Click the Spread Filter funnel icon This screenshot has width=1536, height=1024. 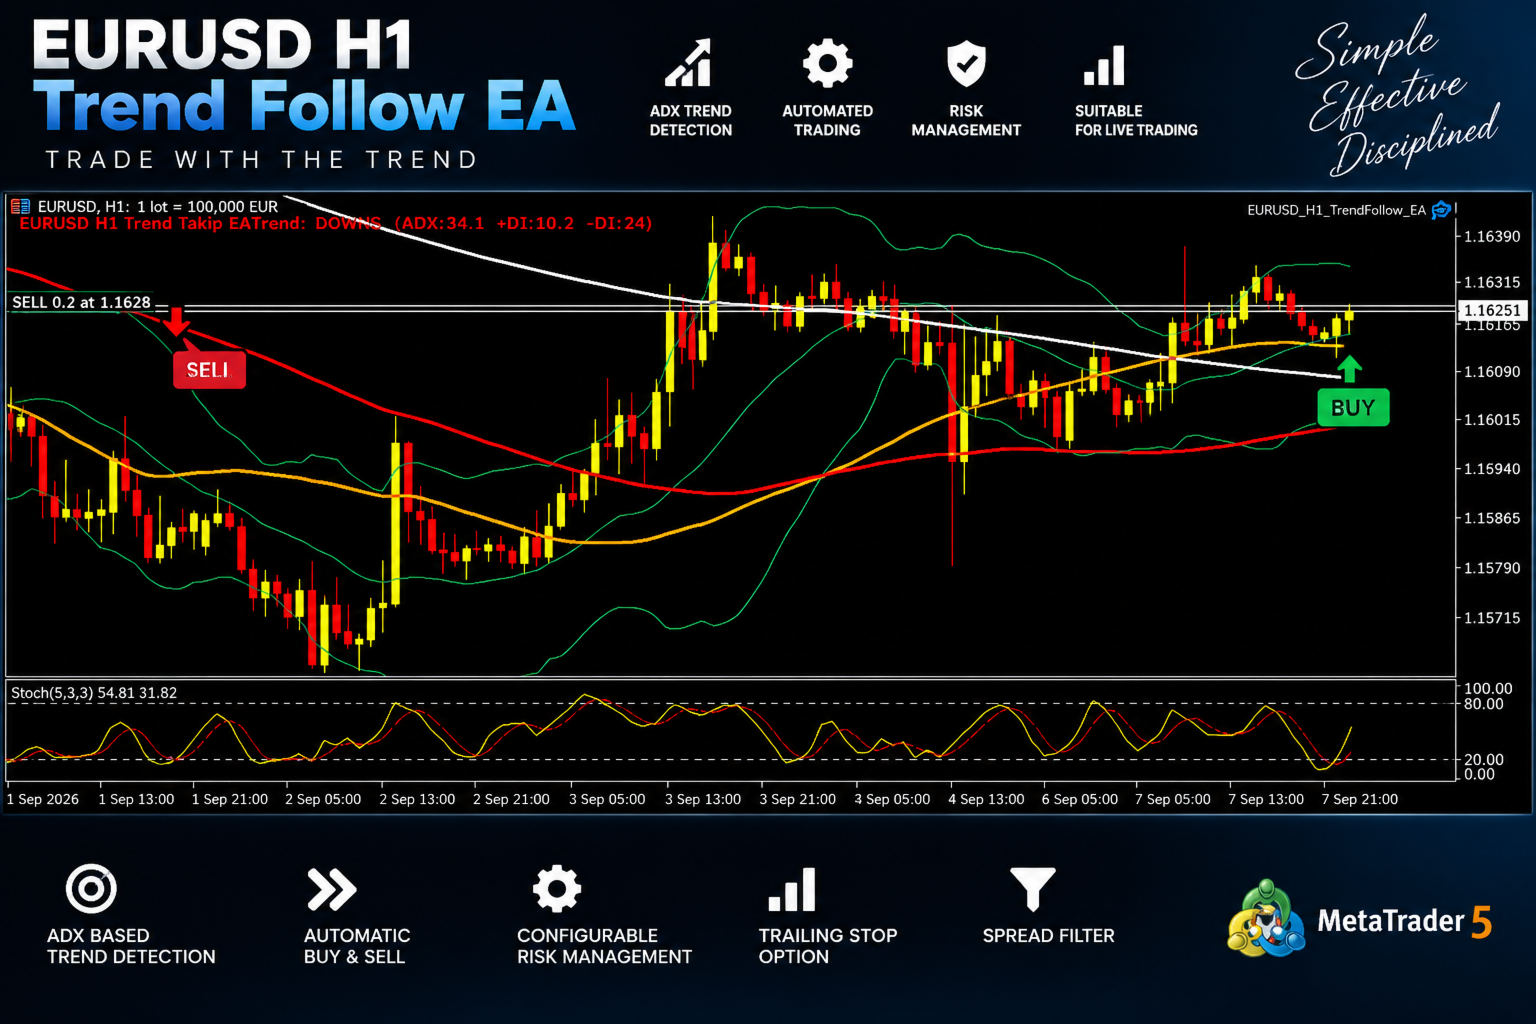tap(1033, 889)
